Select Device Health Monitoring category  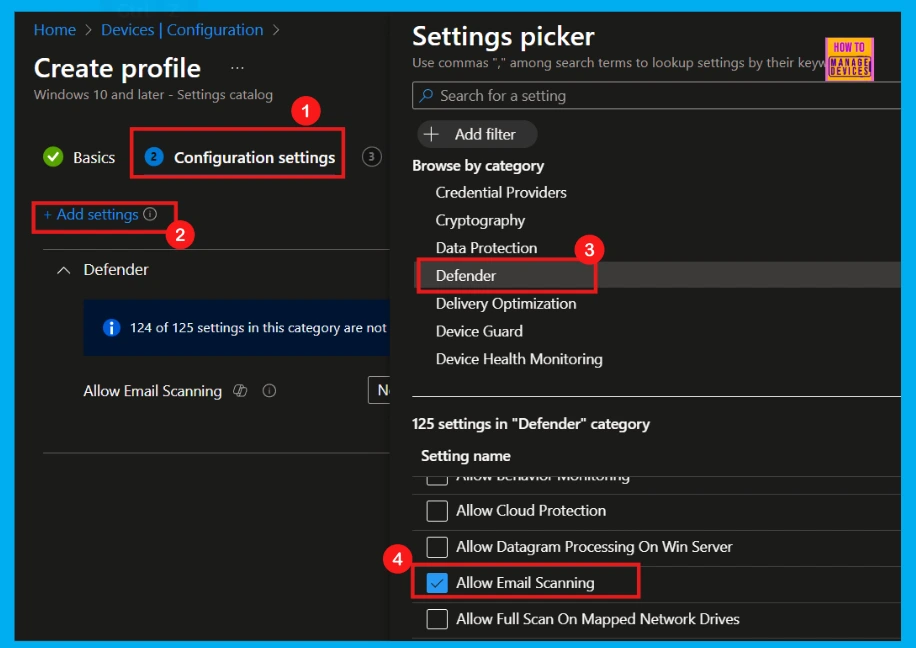(x=519, y=359)
